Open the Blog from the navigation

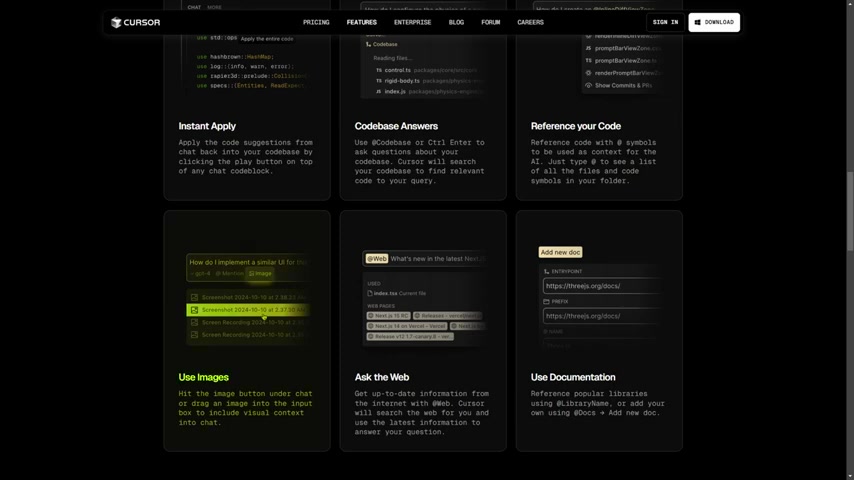(x=456, y=22)
